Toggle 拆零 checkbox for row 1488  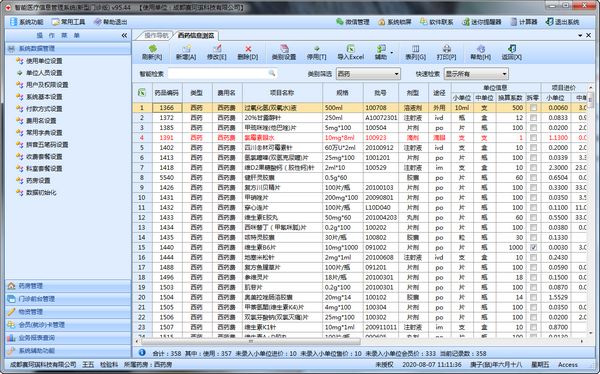[533, 267]
